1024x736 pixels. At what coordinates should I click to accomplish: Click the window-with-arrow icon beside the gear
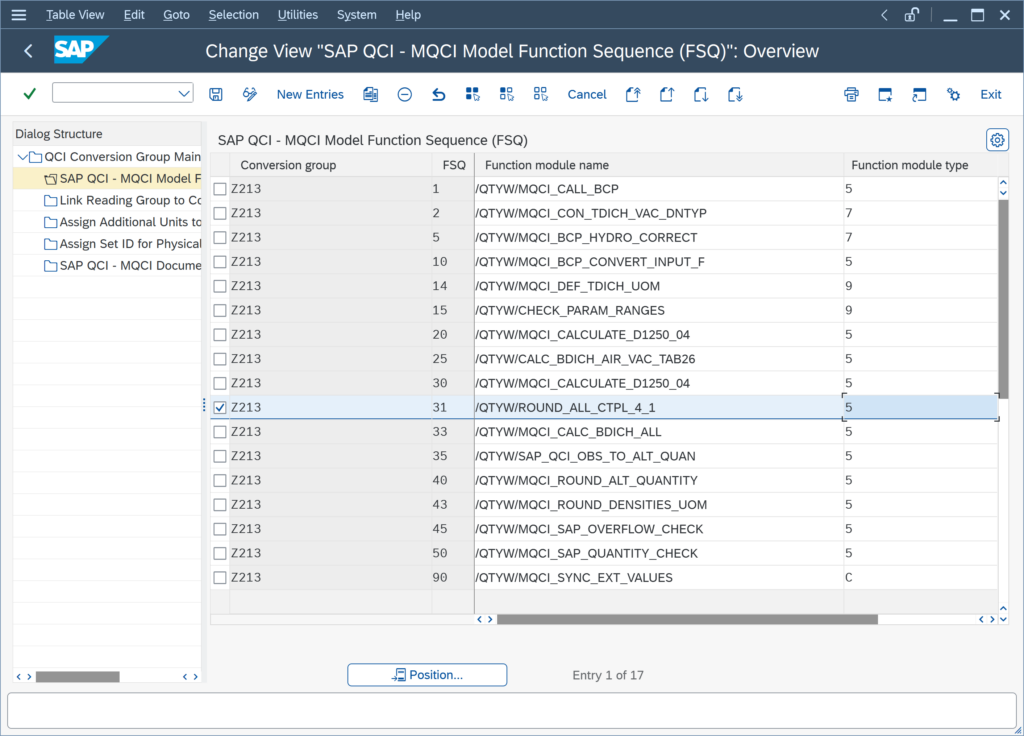(x=920, y=94)
